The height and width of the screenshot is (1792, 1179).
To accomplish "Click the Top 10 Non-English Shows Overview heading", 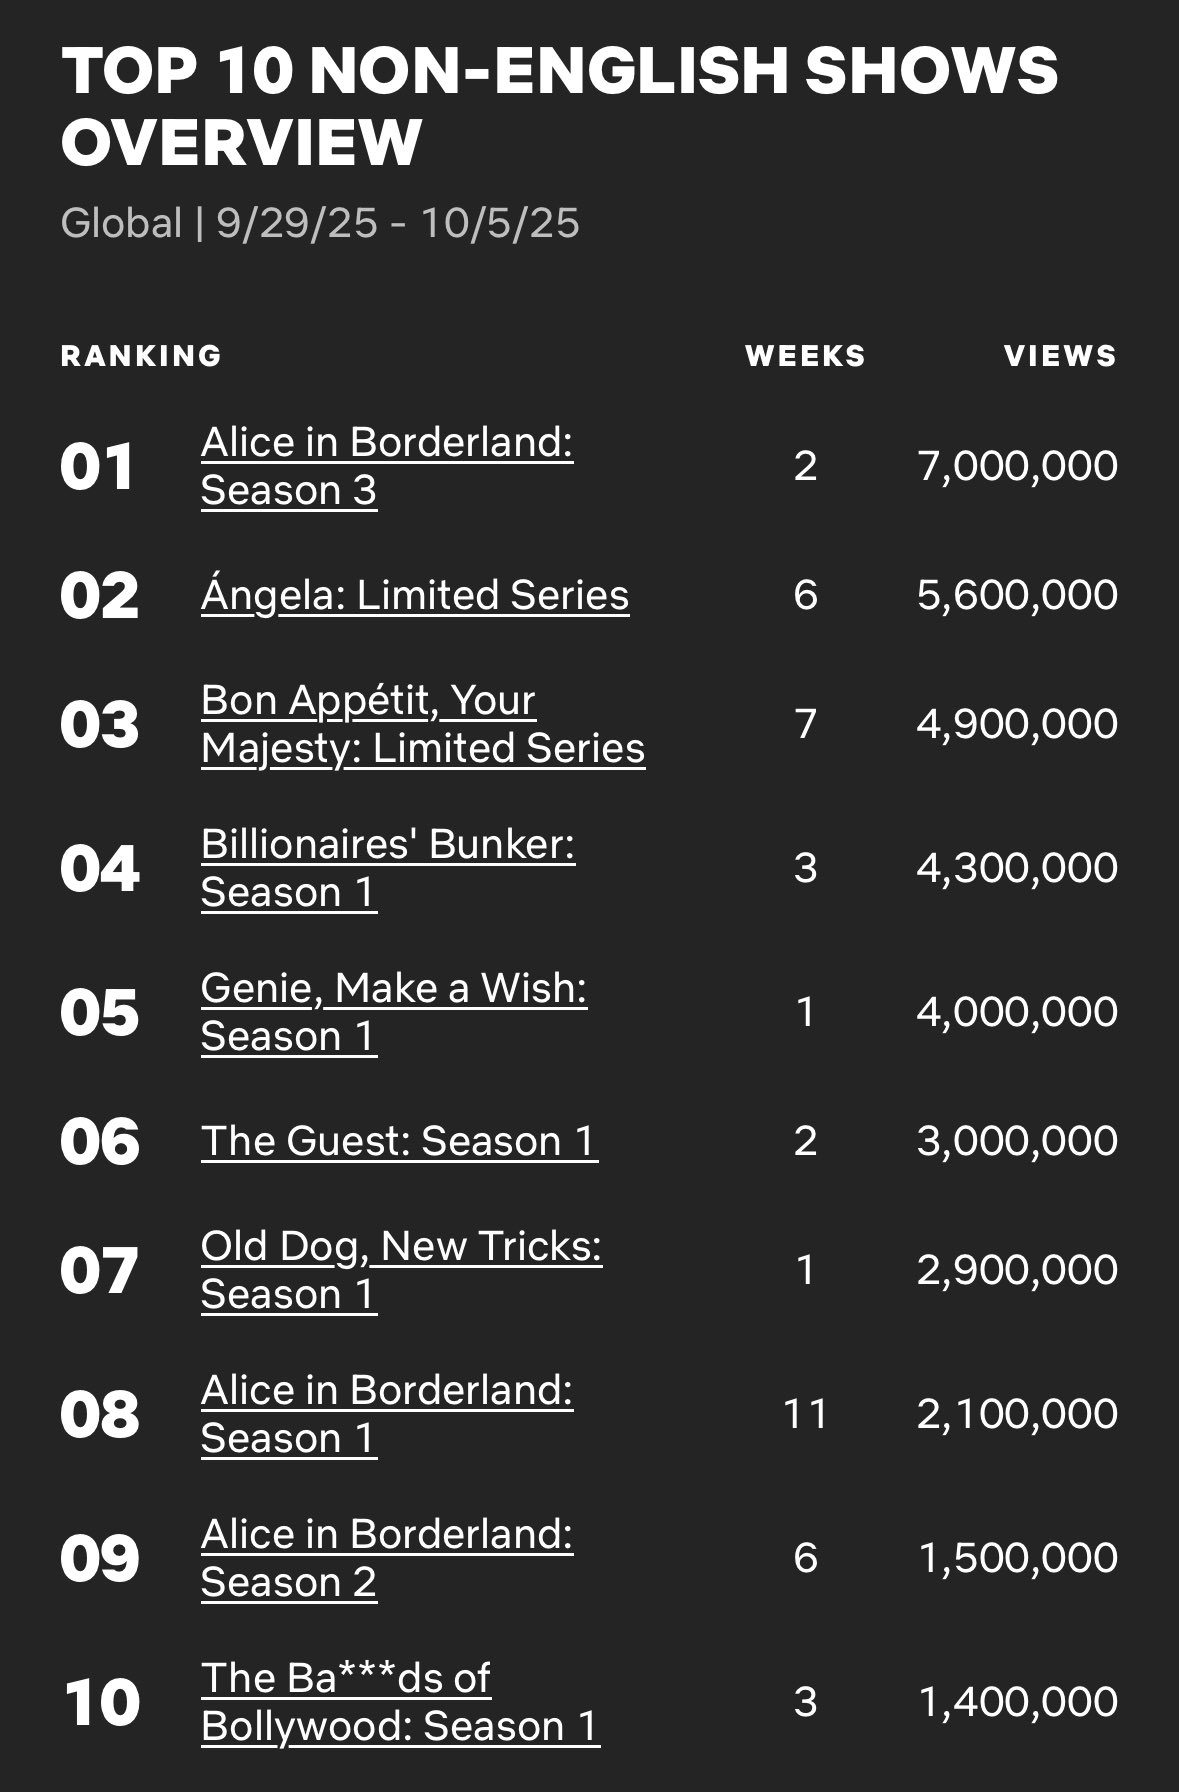I will point(558,106).
